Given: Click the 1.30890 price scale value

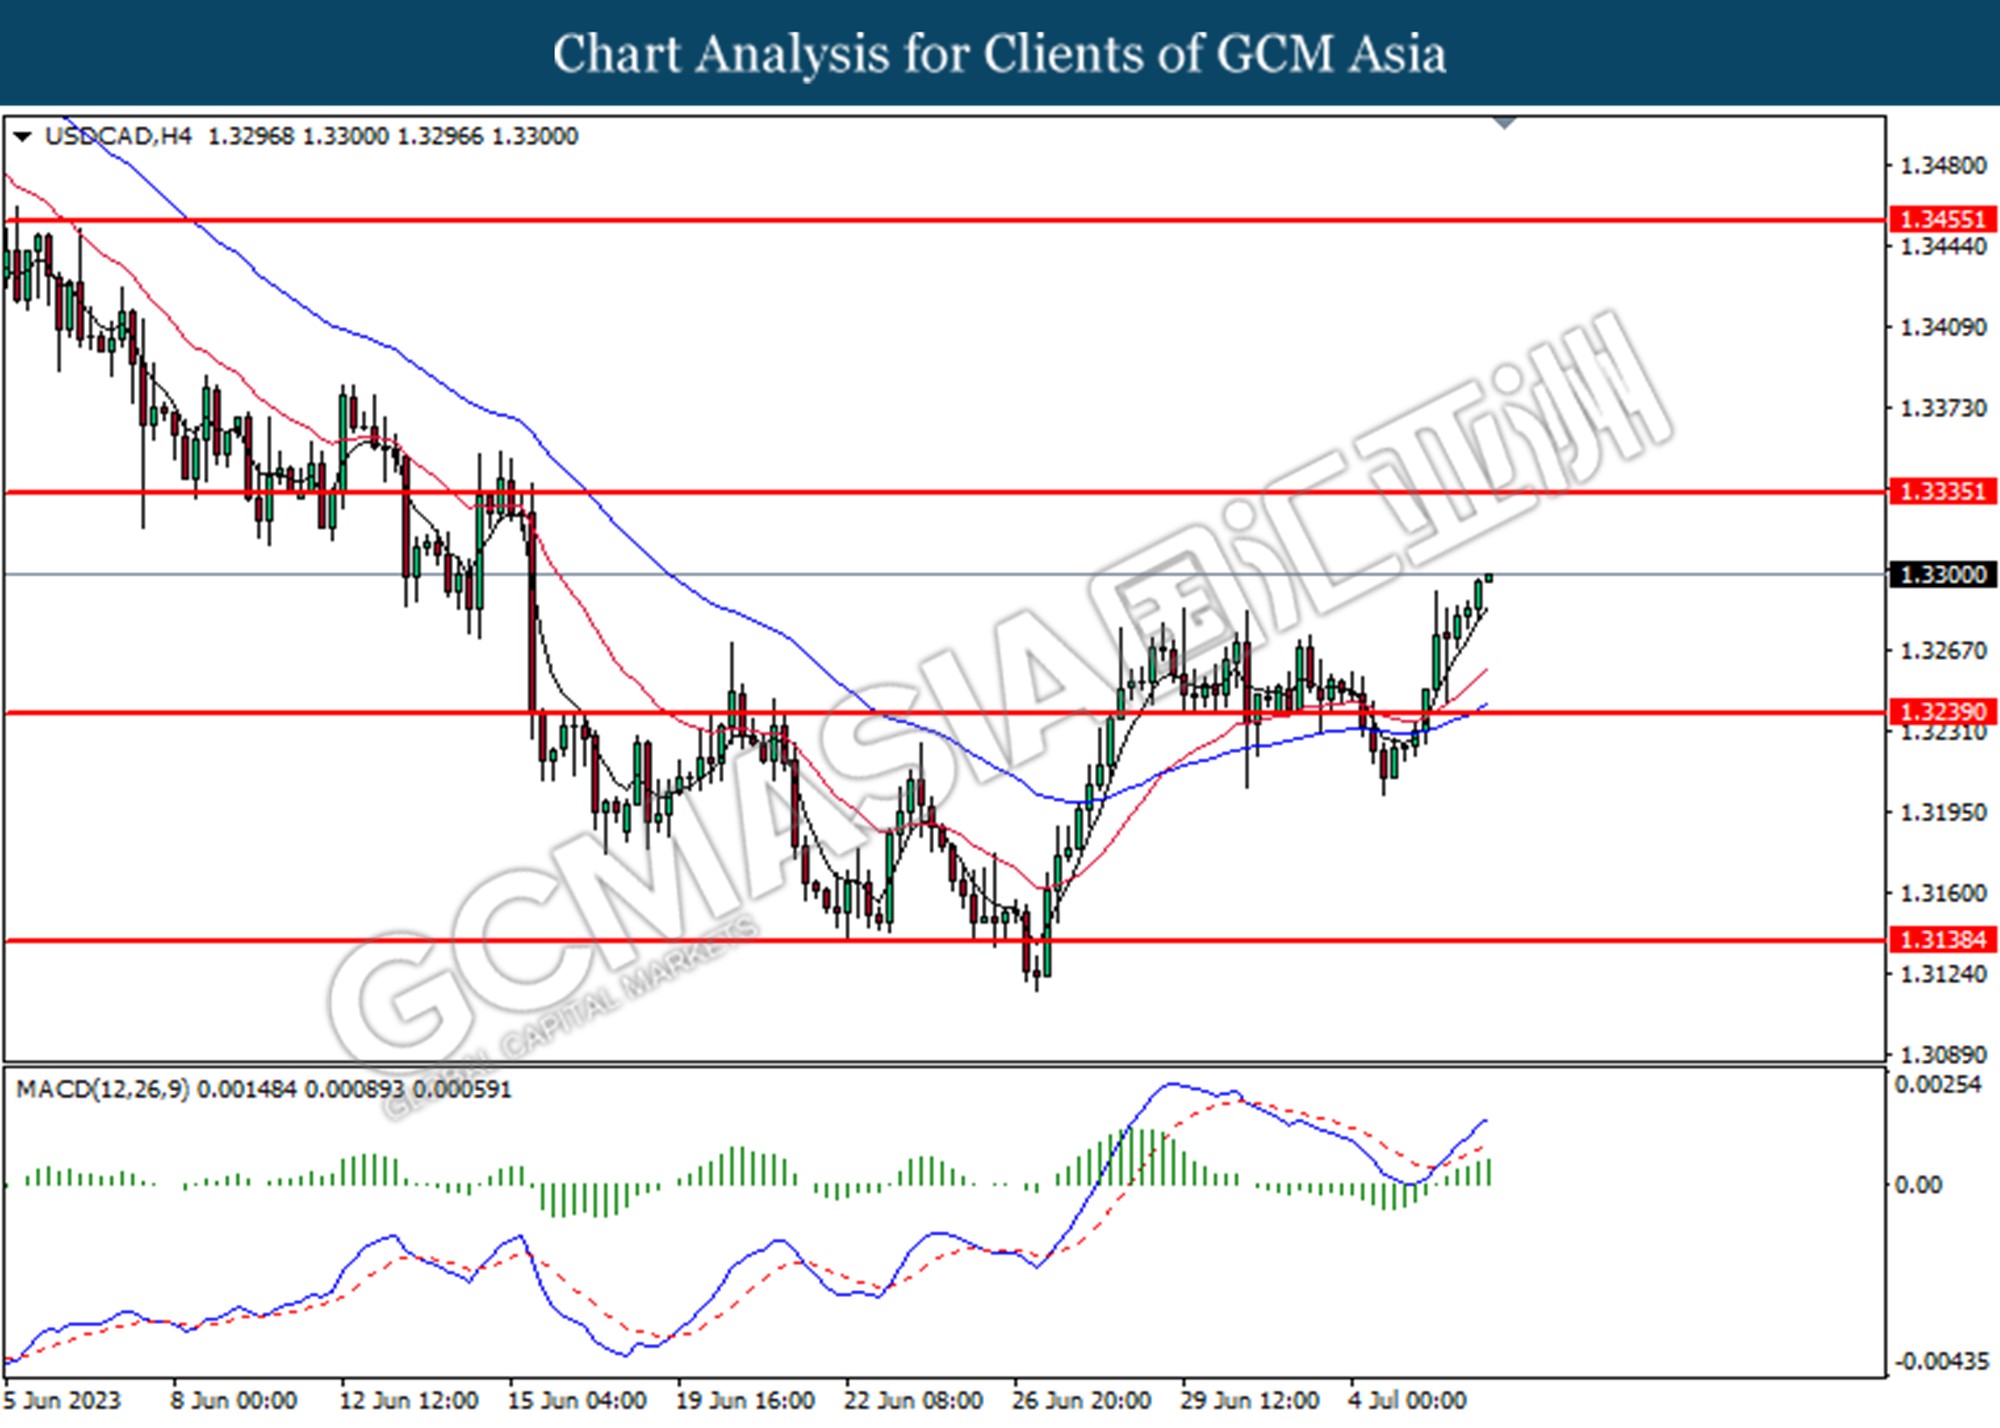Looking at the screenshot, I should tap(1943, 1055).
